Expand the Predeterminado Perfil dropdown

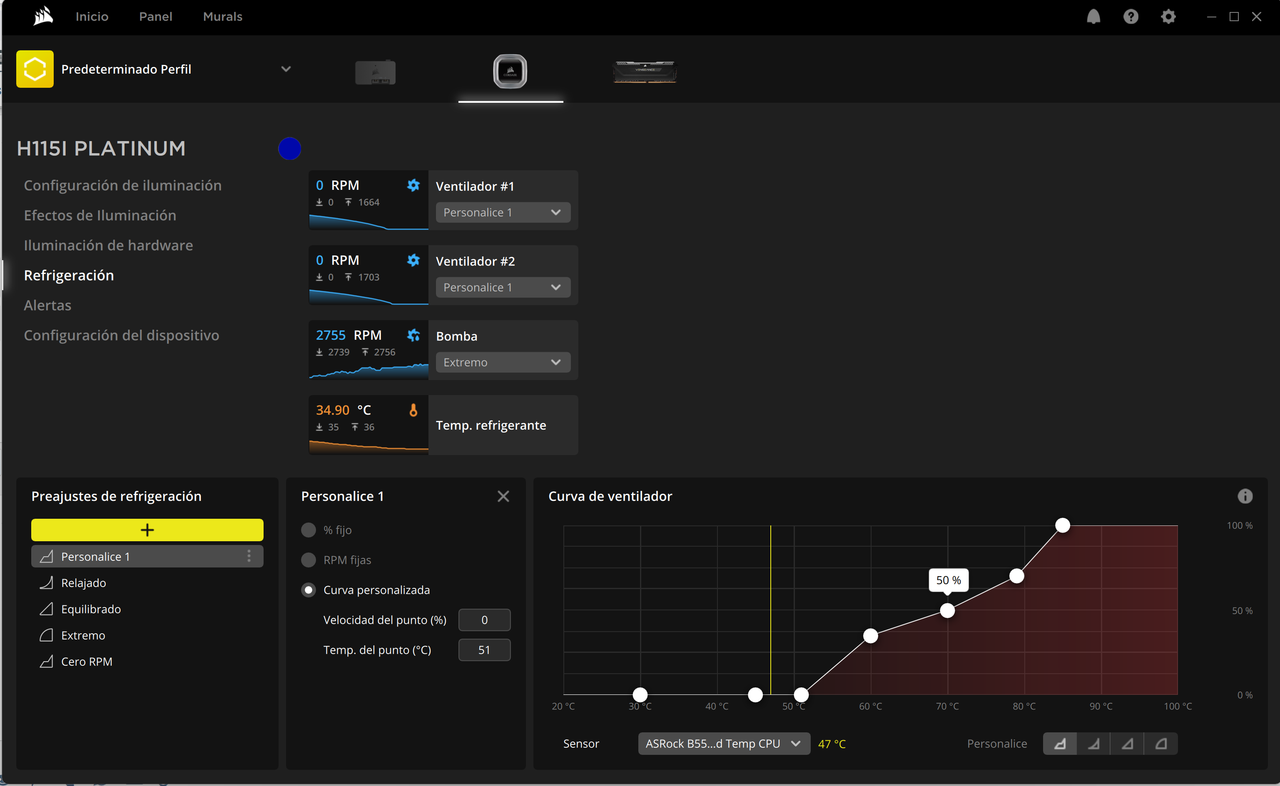click(286, 69)
